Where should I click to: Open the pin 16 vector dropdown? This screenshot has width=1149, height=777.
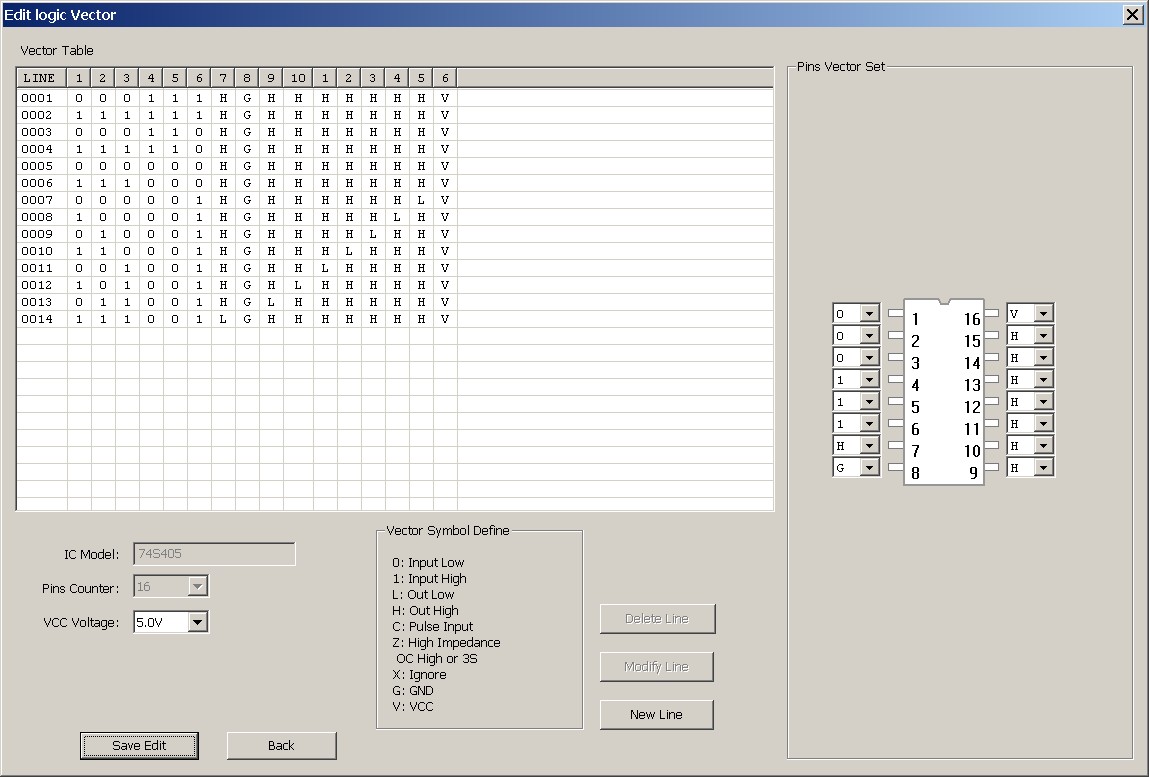point(1043,314)
